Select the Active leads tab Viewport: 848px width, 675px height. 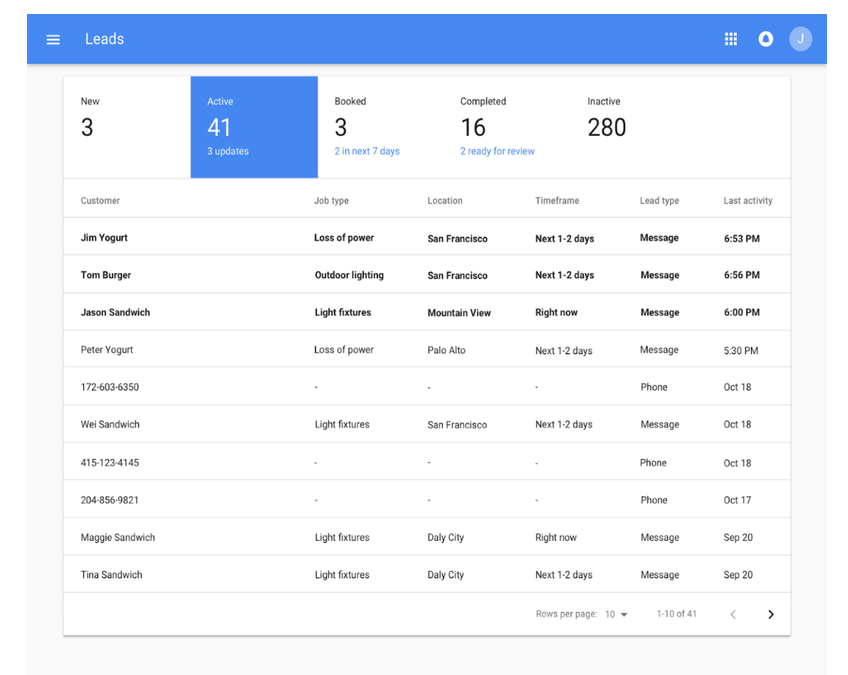[x=254, y=127]
